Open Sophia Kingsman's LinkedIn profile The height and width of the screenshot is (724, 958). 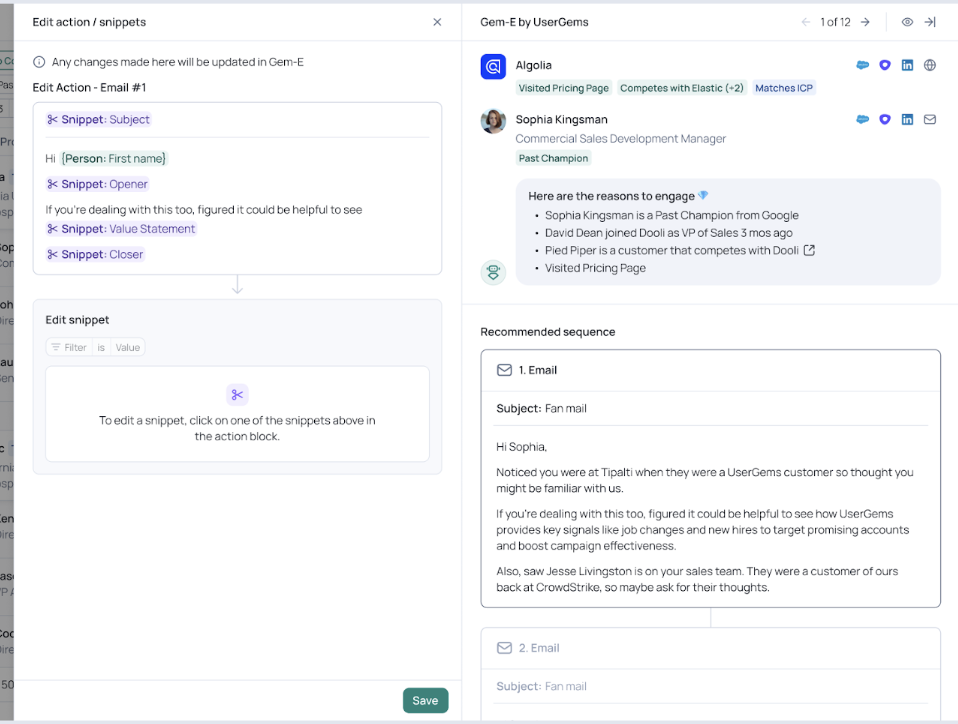(x=907, y=119)
